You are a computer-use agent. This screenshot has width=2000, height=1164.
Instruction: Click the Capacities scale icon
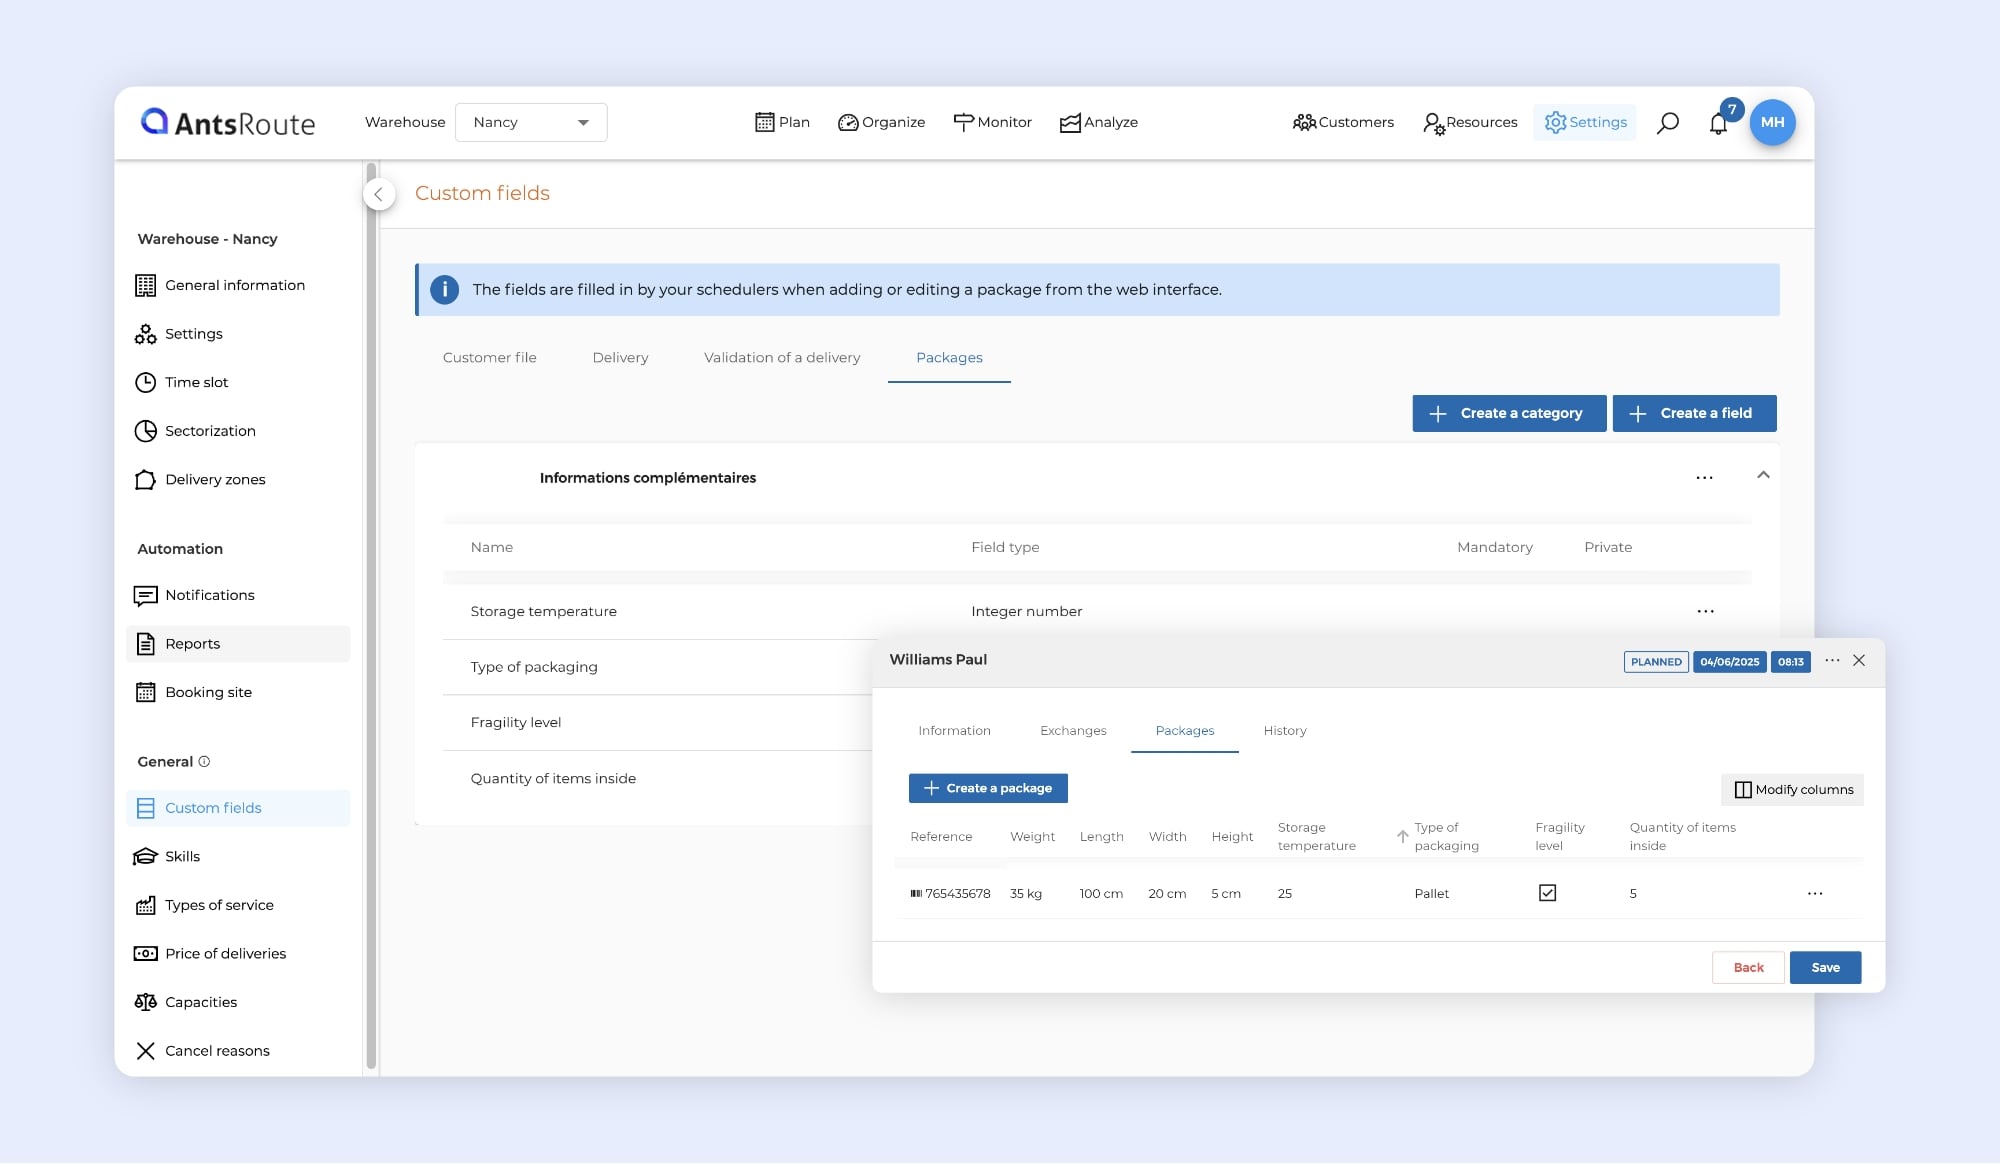[x=145, y=1002]
